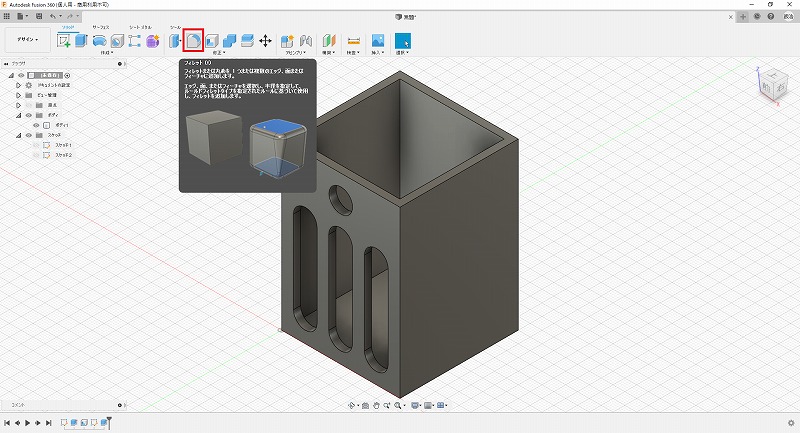800x433 pixels.
Task: Select the Fillet tool in the toolbar
Action: [x=194, y=41]
